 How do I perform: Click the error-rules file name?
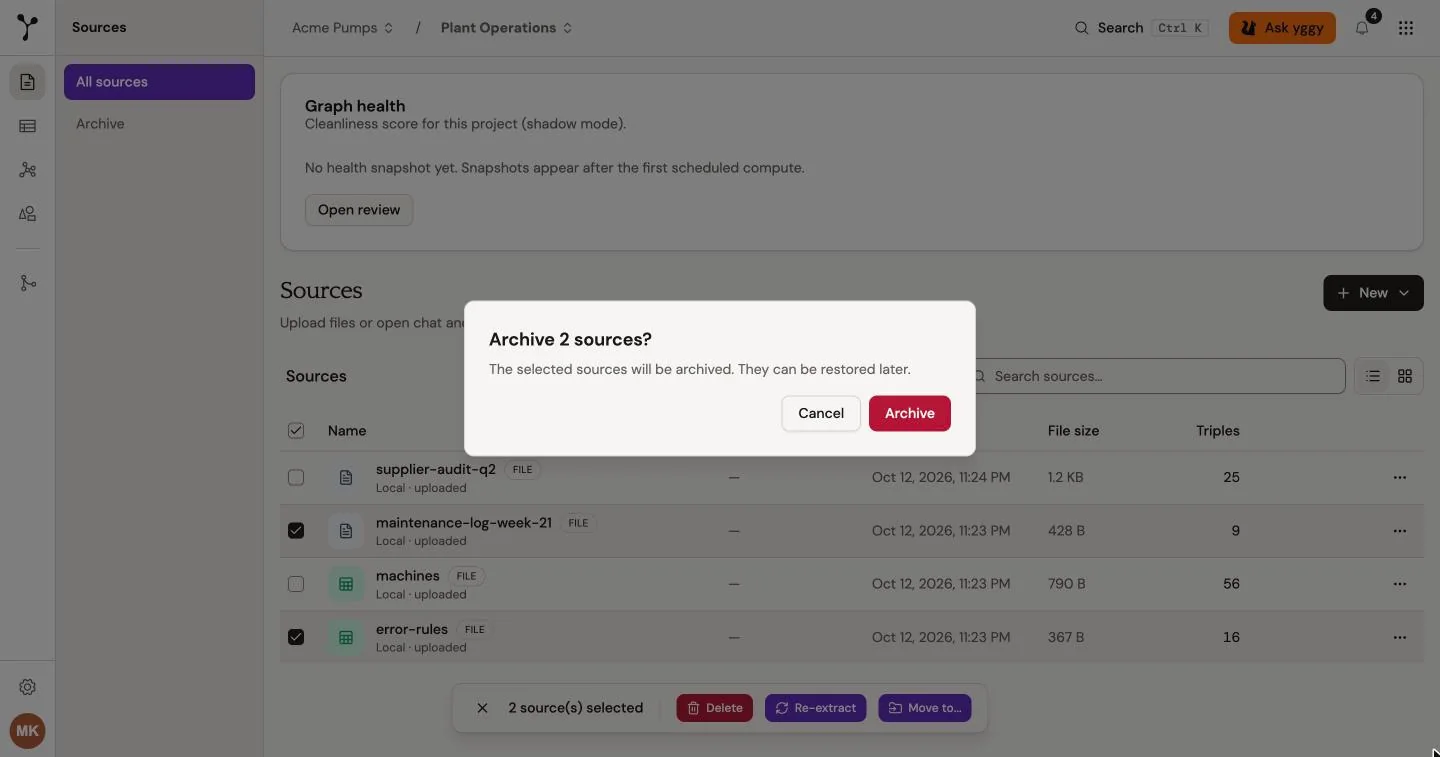(412, 629)
